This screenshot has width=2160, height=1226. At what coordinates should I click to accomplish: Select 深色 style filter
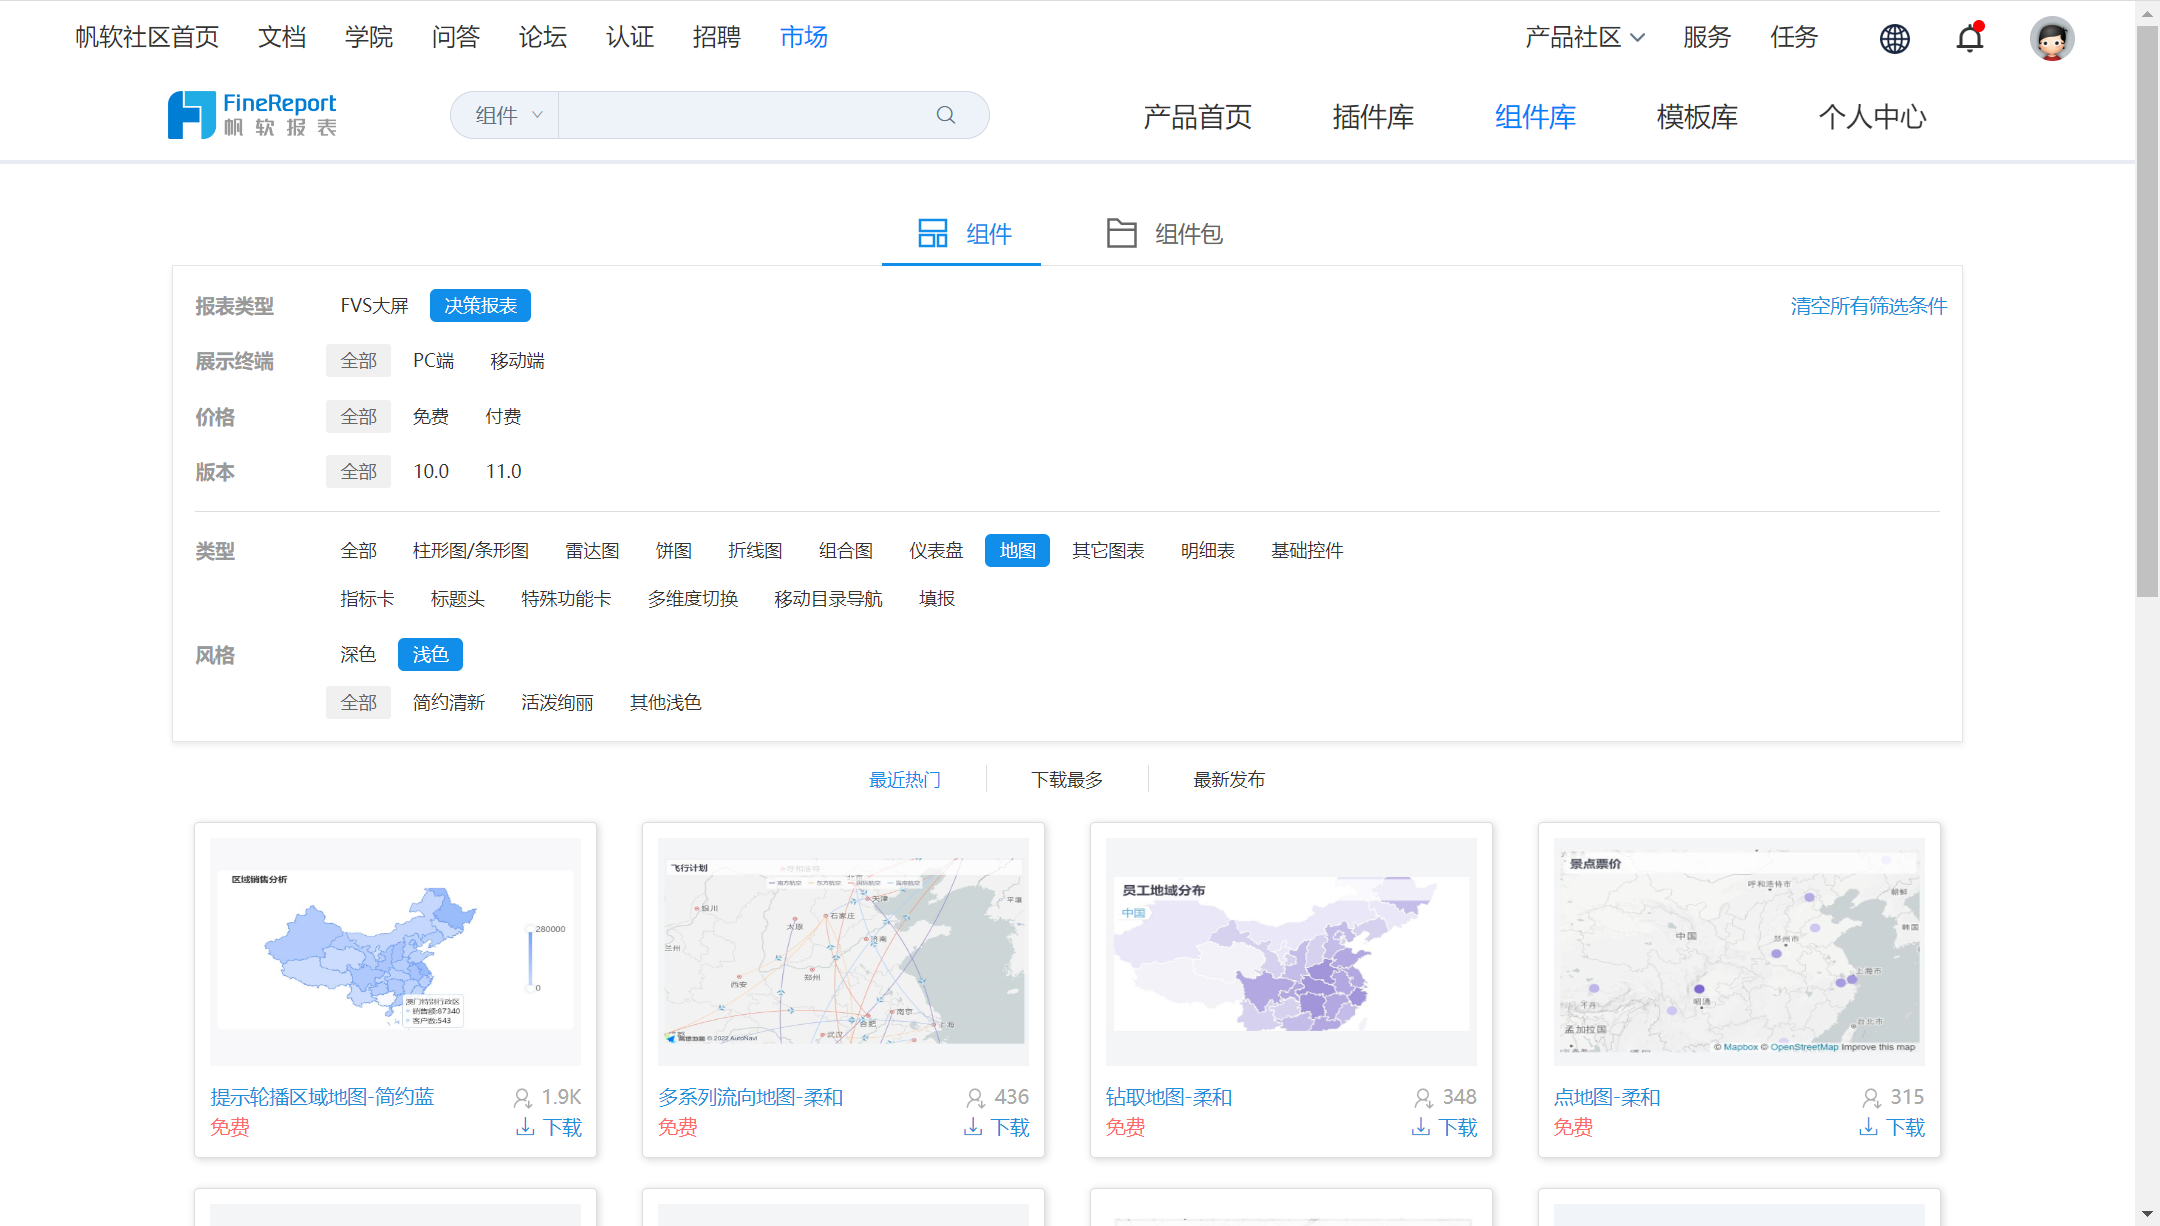(x=357, y=655)
